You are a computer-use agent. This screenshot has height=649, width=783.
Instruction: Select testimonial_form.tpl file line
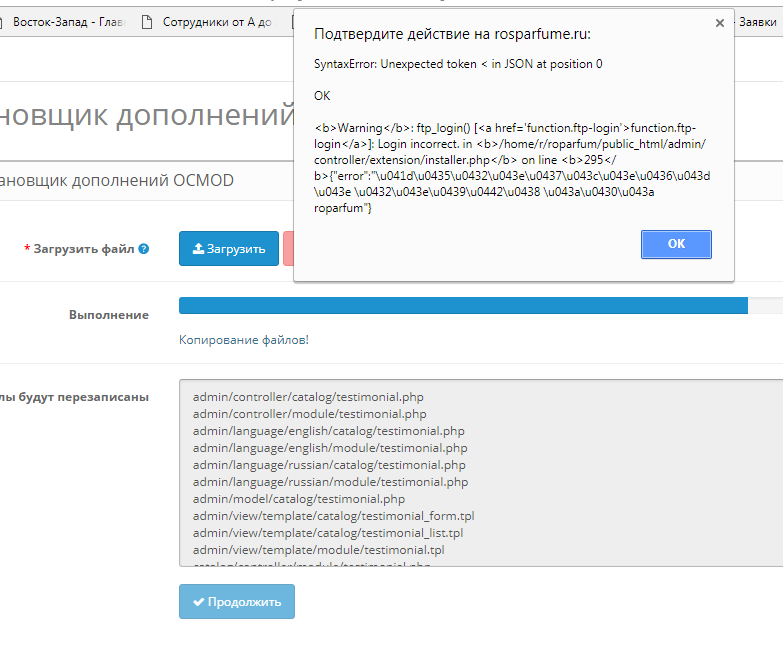click(334, 516)
